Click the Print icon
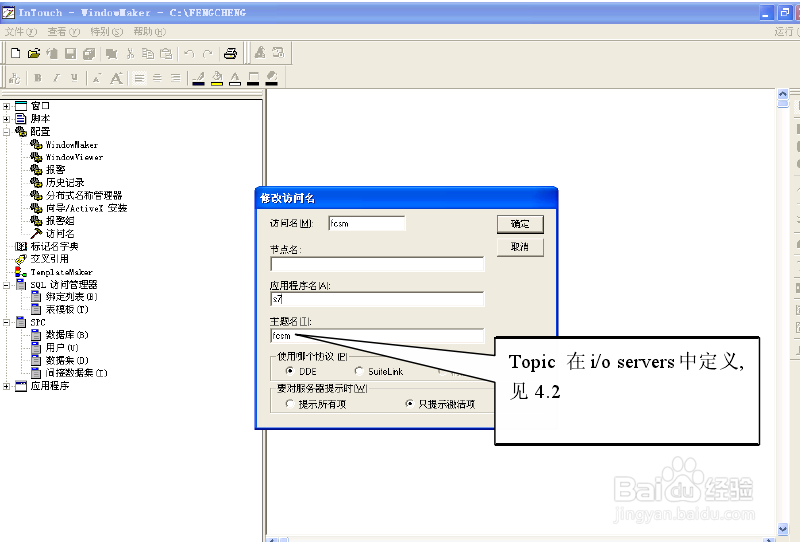This screenshot has width=800, height=542. point(231,53)
